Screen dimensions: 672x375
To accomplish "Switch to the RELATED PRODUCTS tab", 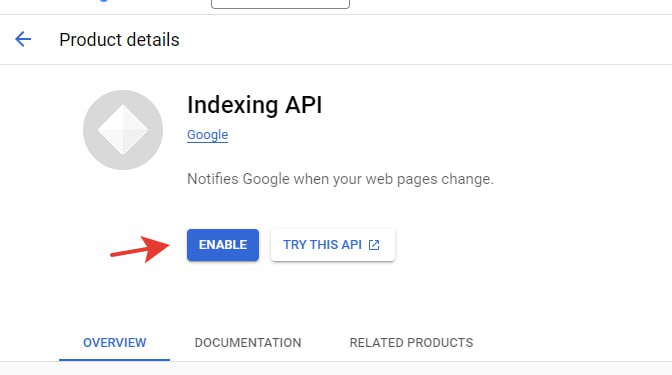I will point(411,342).
